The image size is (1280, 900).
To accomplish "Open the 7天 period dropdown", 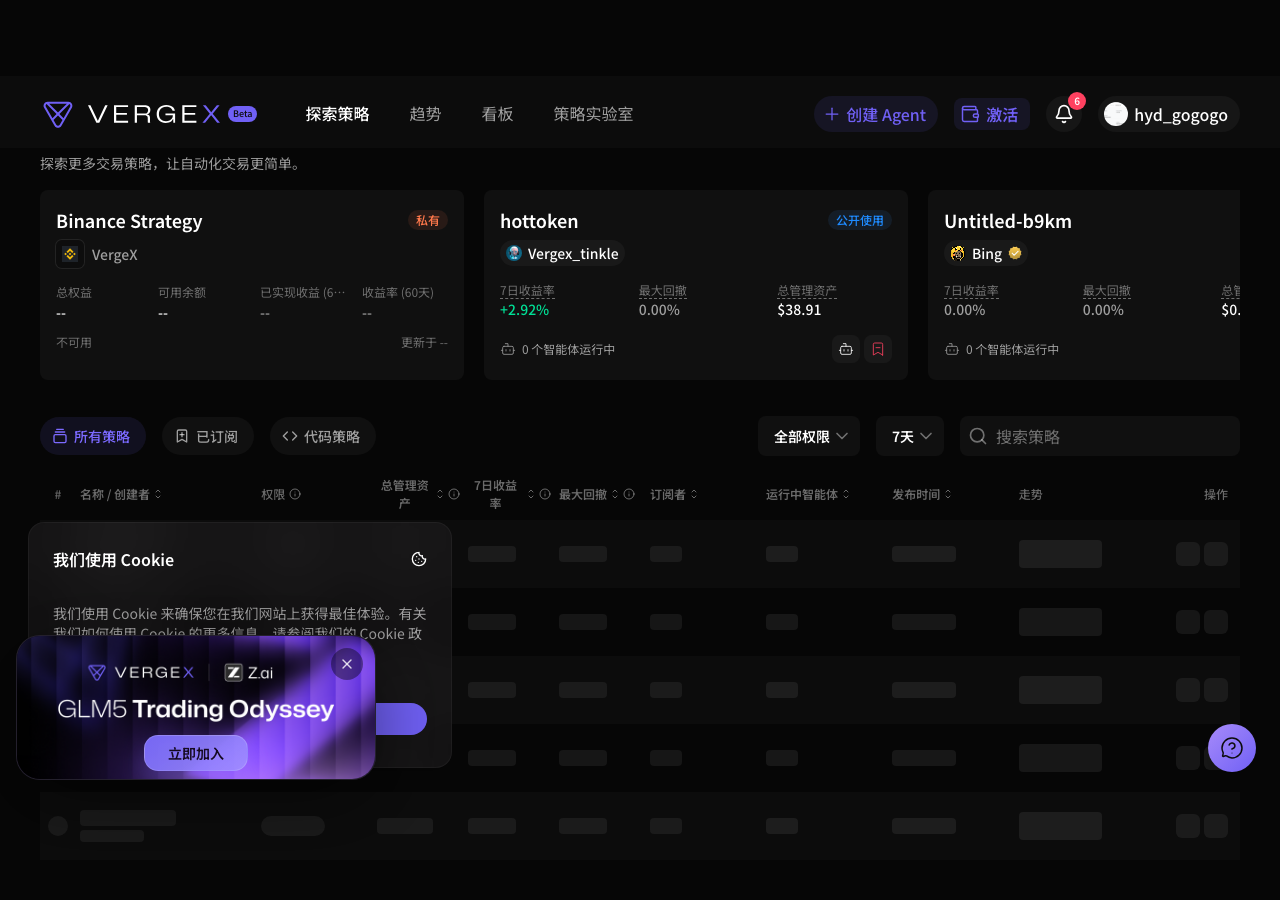I will pos(910,436).
